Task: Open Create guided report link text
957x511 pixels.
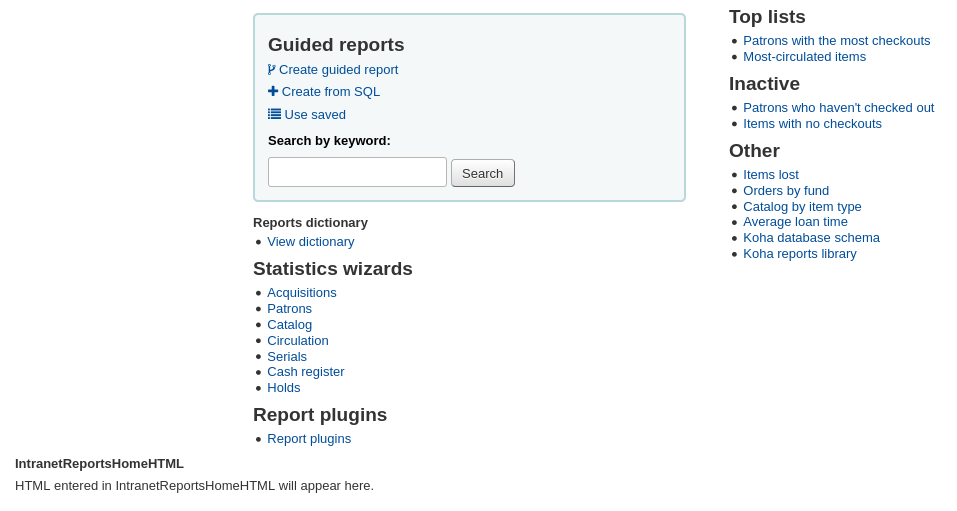Action: [x=338, y=70]
